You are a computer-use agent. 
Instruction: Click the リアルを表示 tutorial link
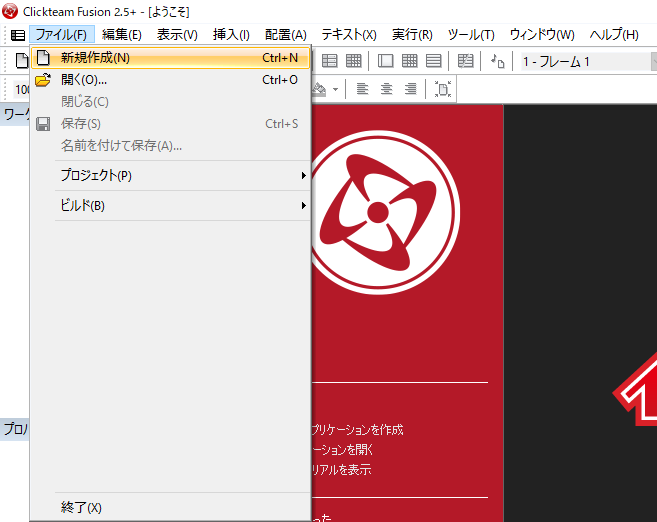[x=341, y=470]
